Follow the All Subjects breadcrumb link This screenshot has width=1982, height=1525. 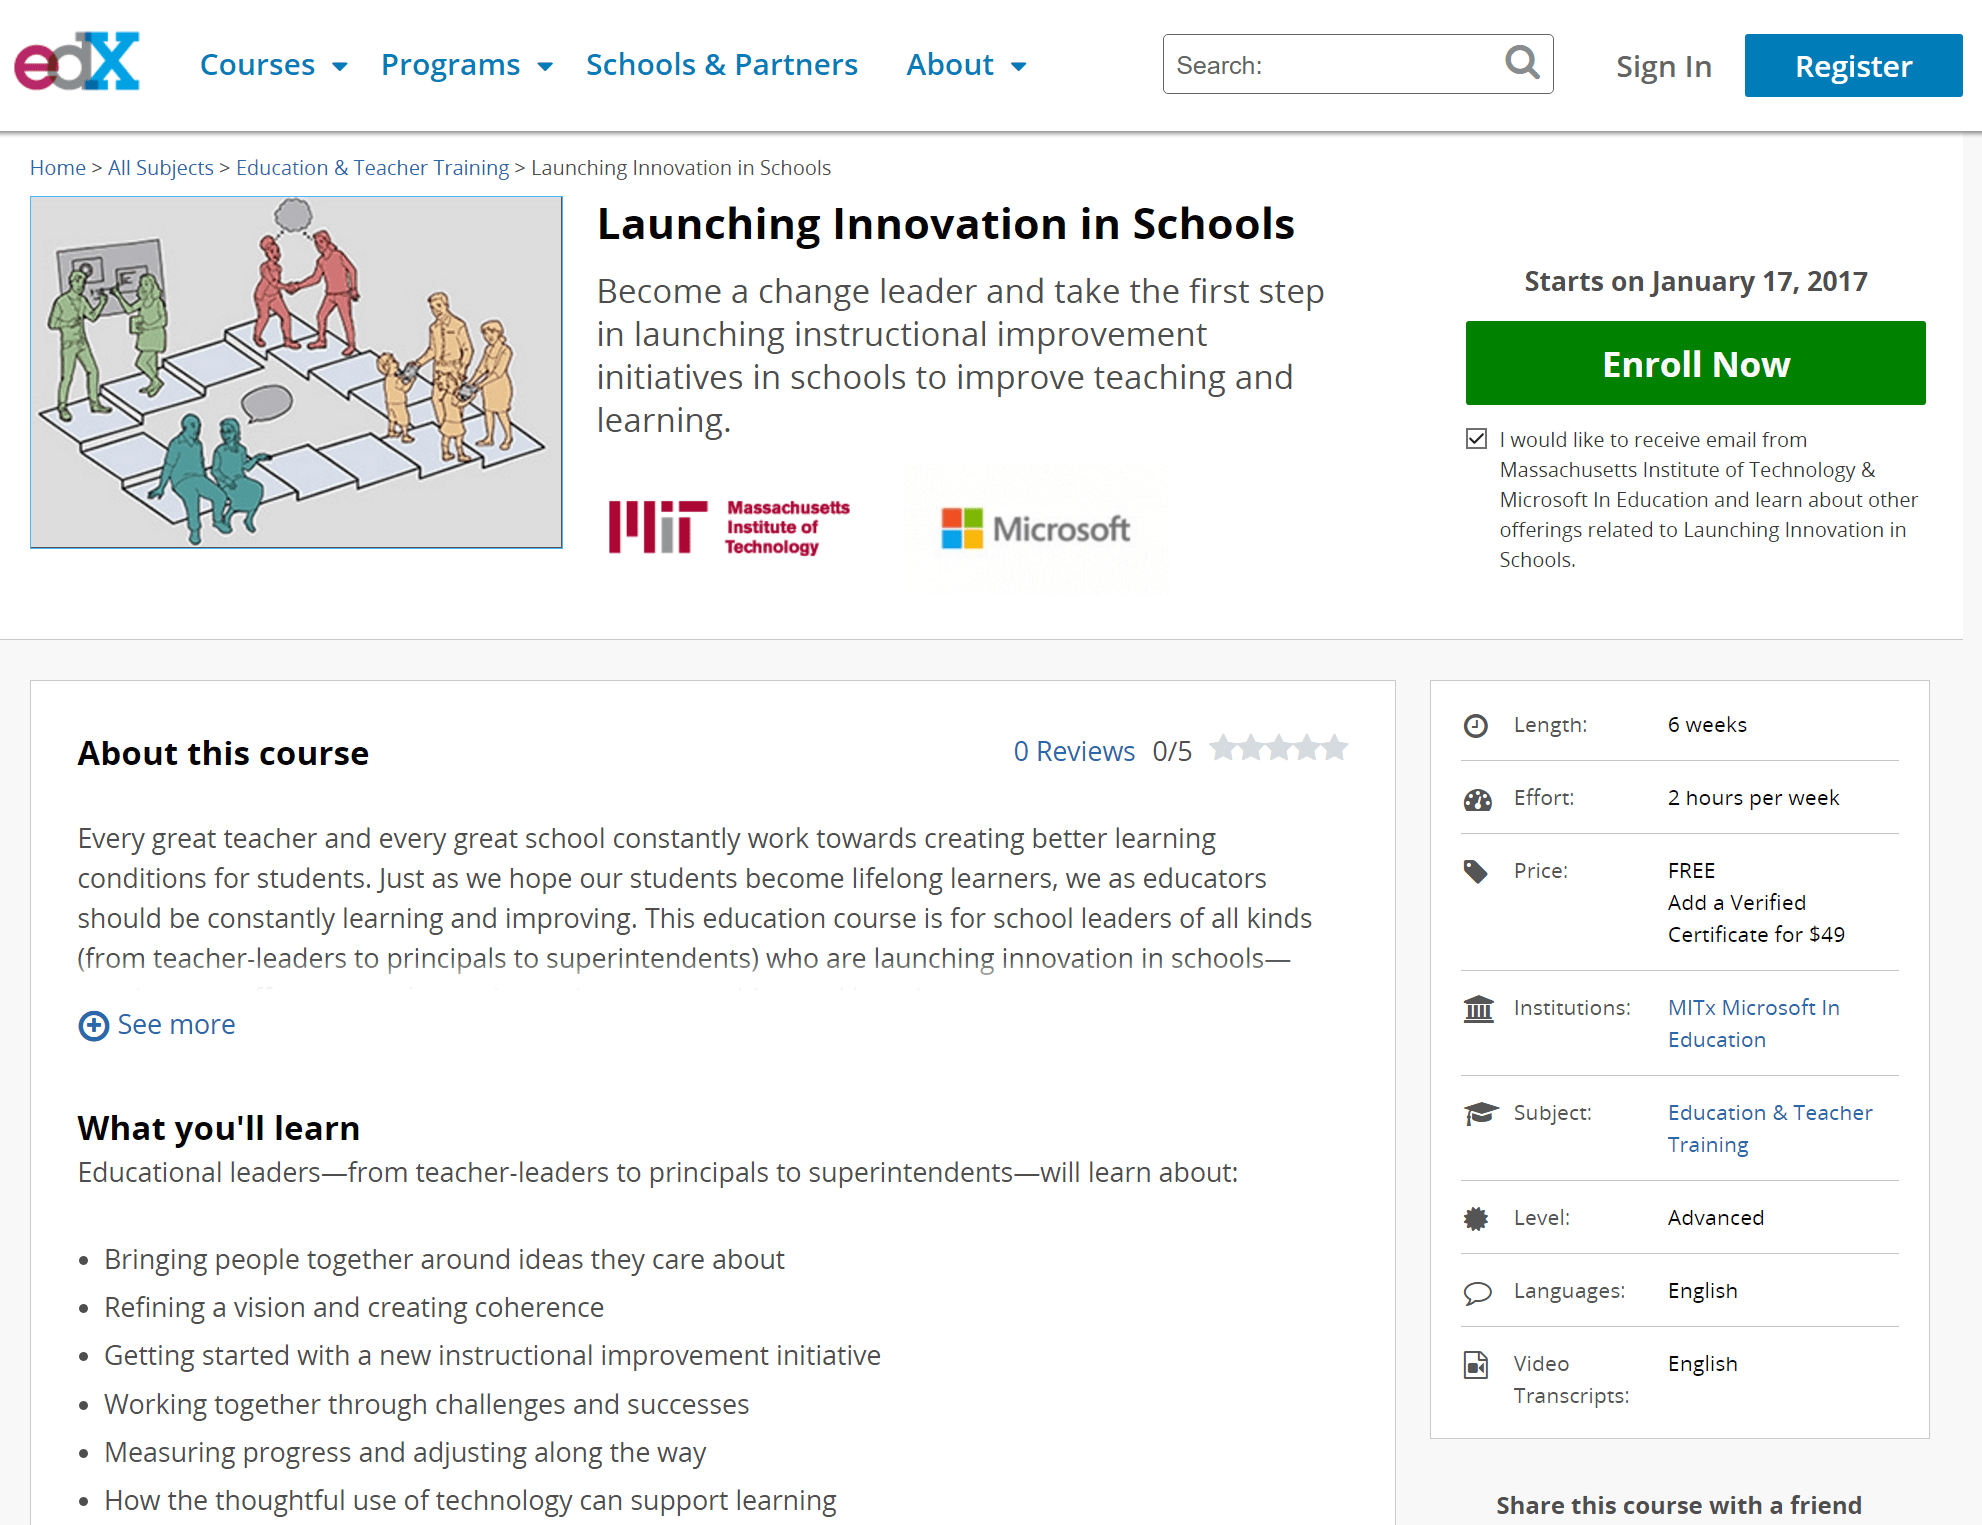[x=161, y=168]
